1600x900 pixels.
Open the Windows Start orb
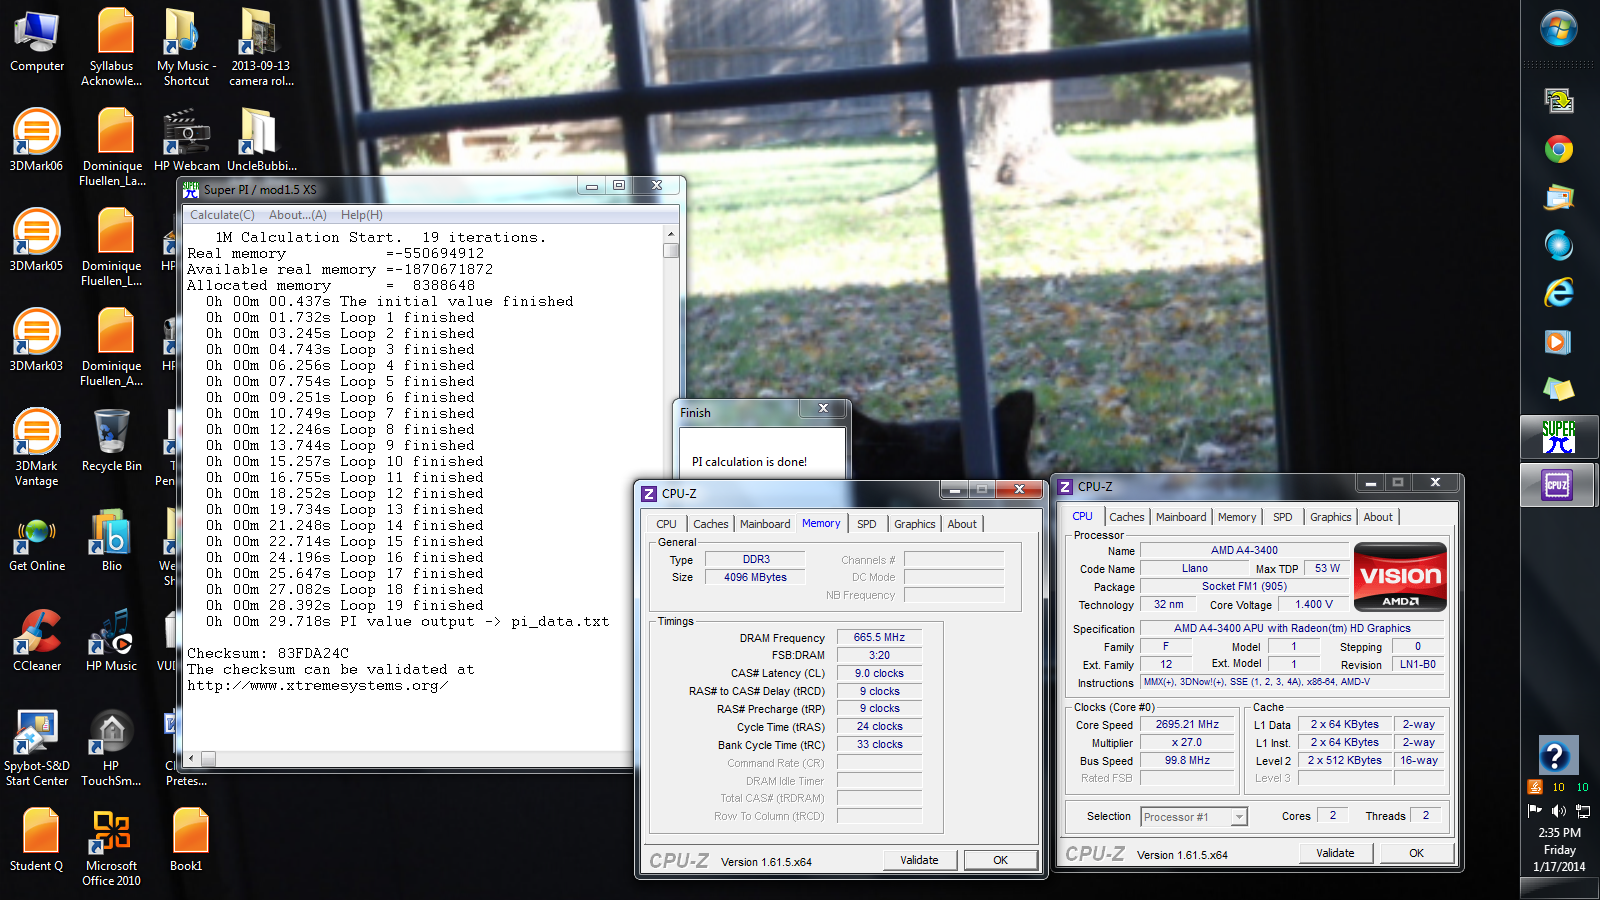tap(1559, 29)
